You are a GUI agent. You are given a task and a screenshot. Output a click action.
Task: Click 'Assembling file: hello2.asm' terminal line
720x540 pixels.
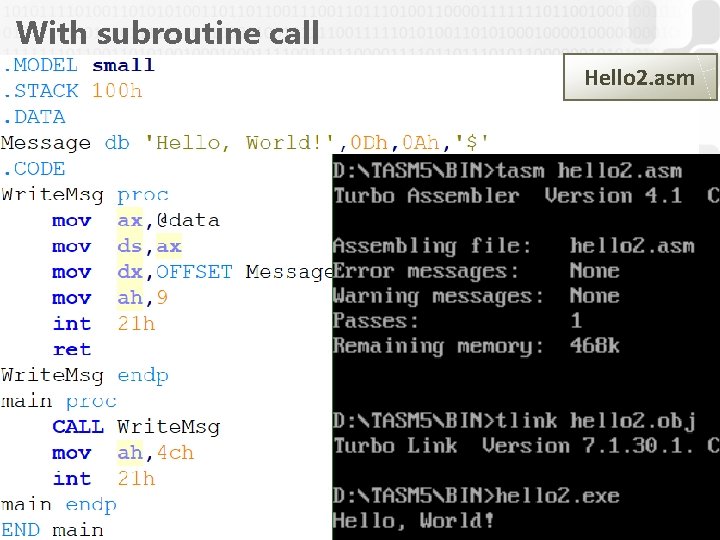(514, 246)
